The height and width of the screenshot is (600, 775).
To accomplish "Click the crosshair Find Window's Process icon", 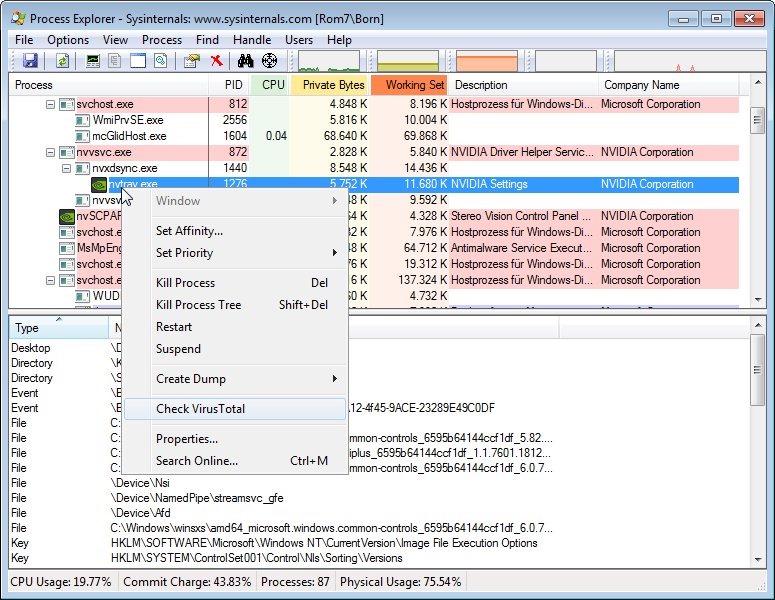I will point(269,61).
